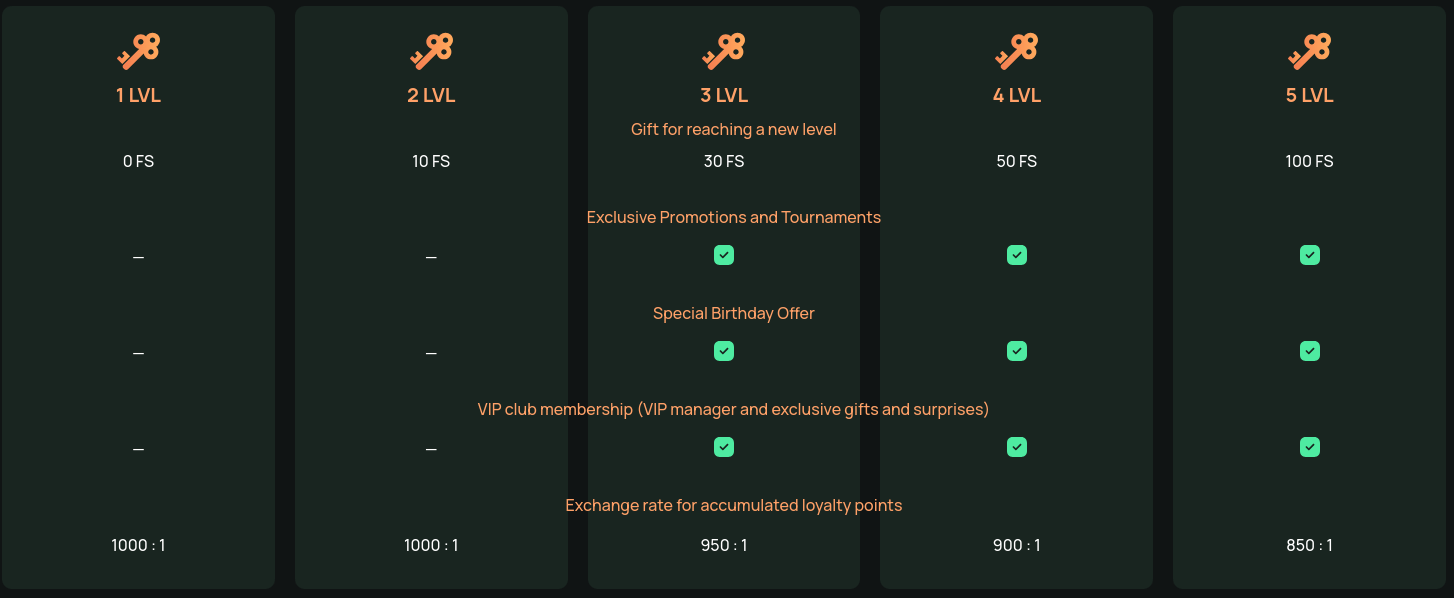Click the key icon above 2 LVL

click(431, 50)
